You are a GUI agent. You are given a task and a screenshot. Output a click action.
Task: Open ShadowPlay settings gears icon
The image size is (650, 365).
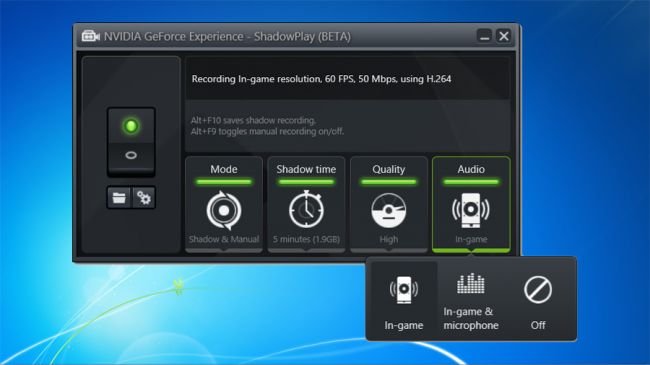[x=144, y=198]
